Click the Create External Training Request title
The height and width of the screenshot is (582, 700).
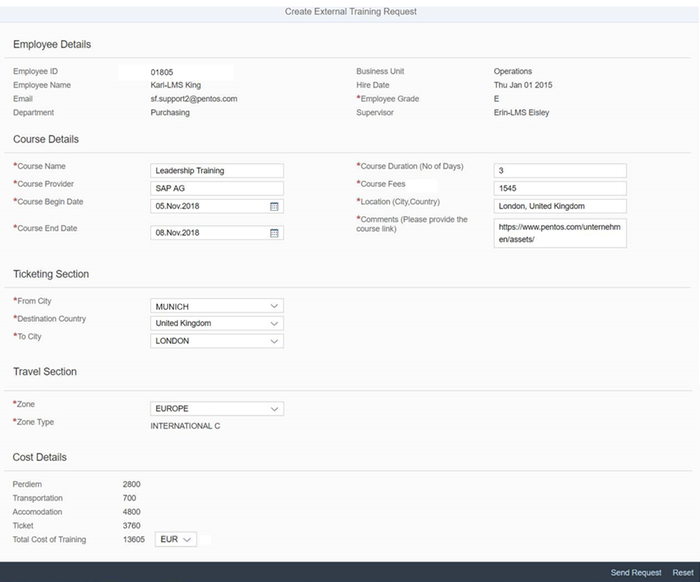[350, 12]
